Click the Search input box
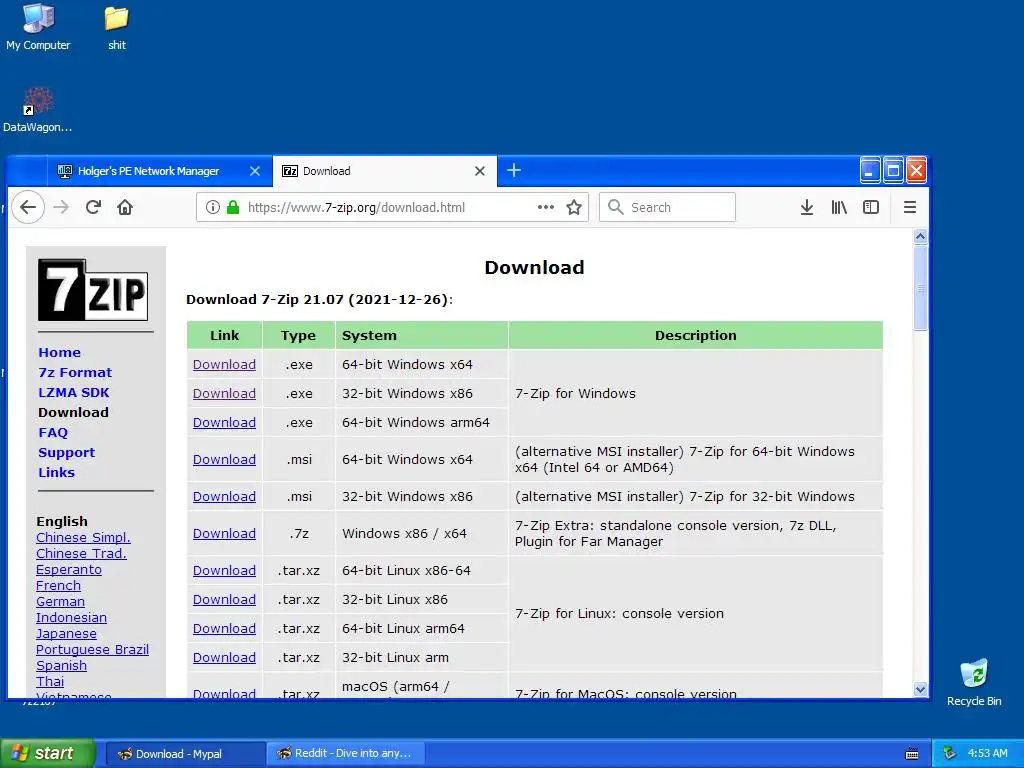This screenshot has height=768, width=1024. coord(667,207)
